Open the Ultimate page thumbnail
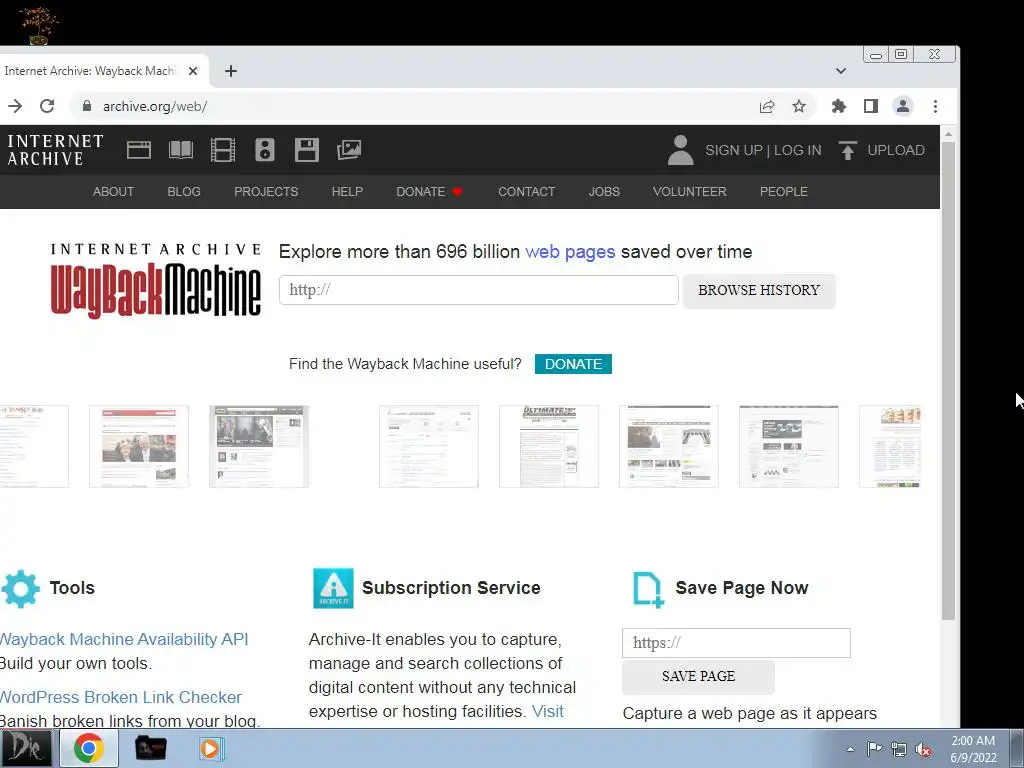The width and height of the screenshot is (1024, 768). click(x=549, y=447)
